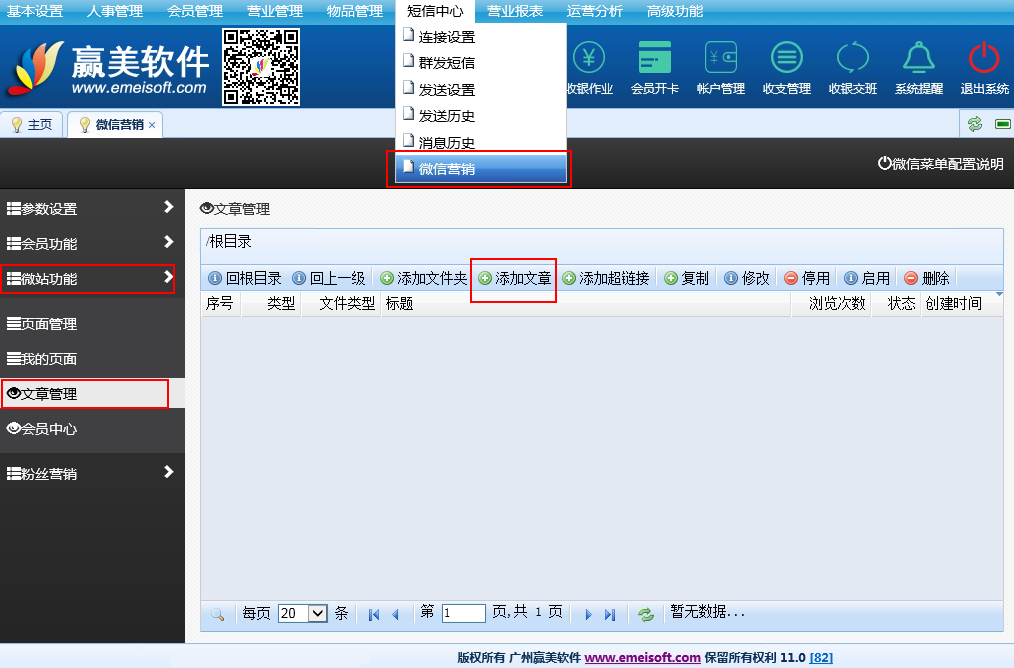Close the 微信营销 tab
This screenshot has width=1014, height=668.
tap(152, 125)
